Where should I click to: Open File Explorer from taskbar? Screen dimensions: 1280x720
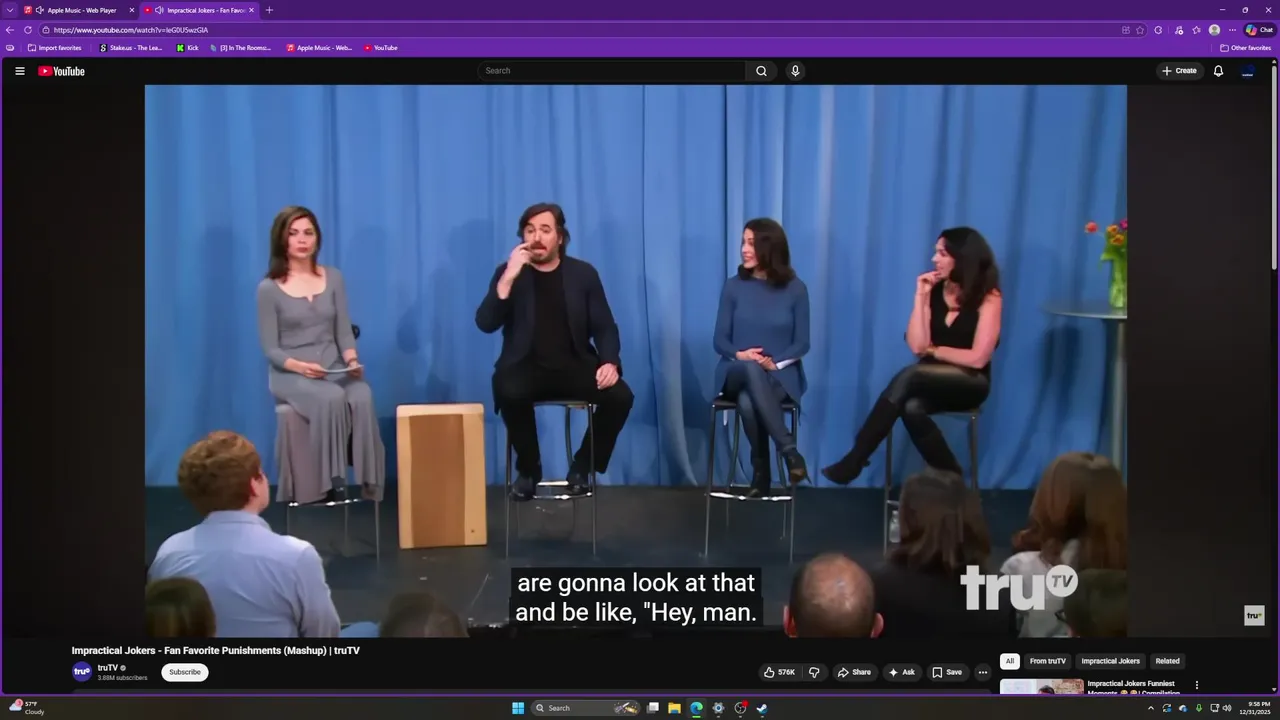click(674, 708)
